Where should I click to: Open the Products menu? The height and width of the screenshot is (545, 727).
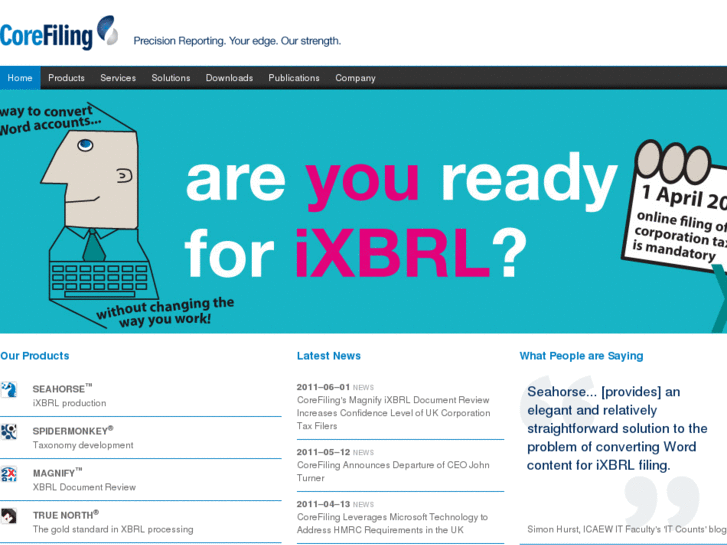coord(66,78)
